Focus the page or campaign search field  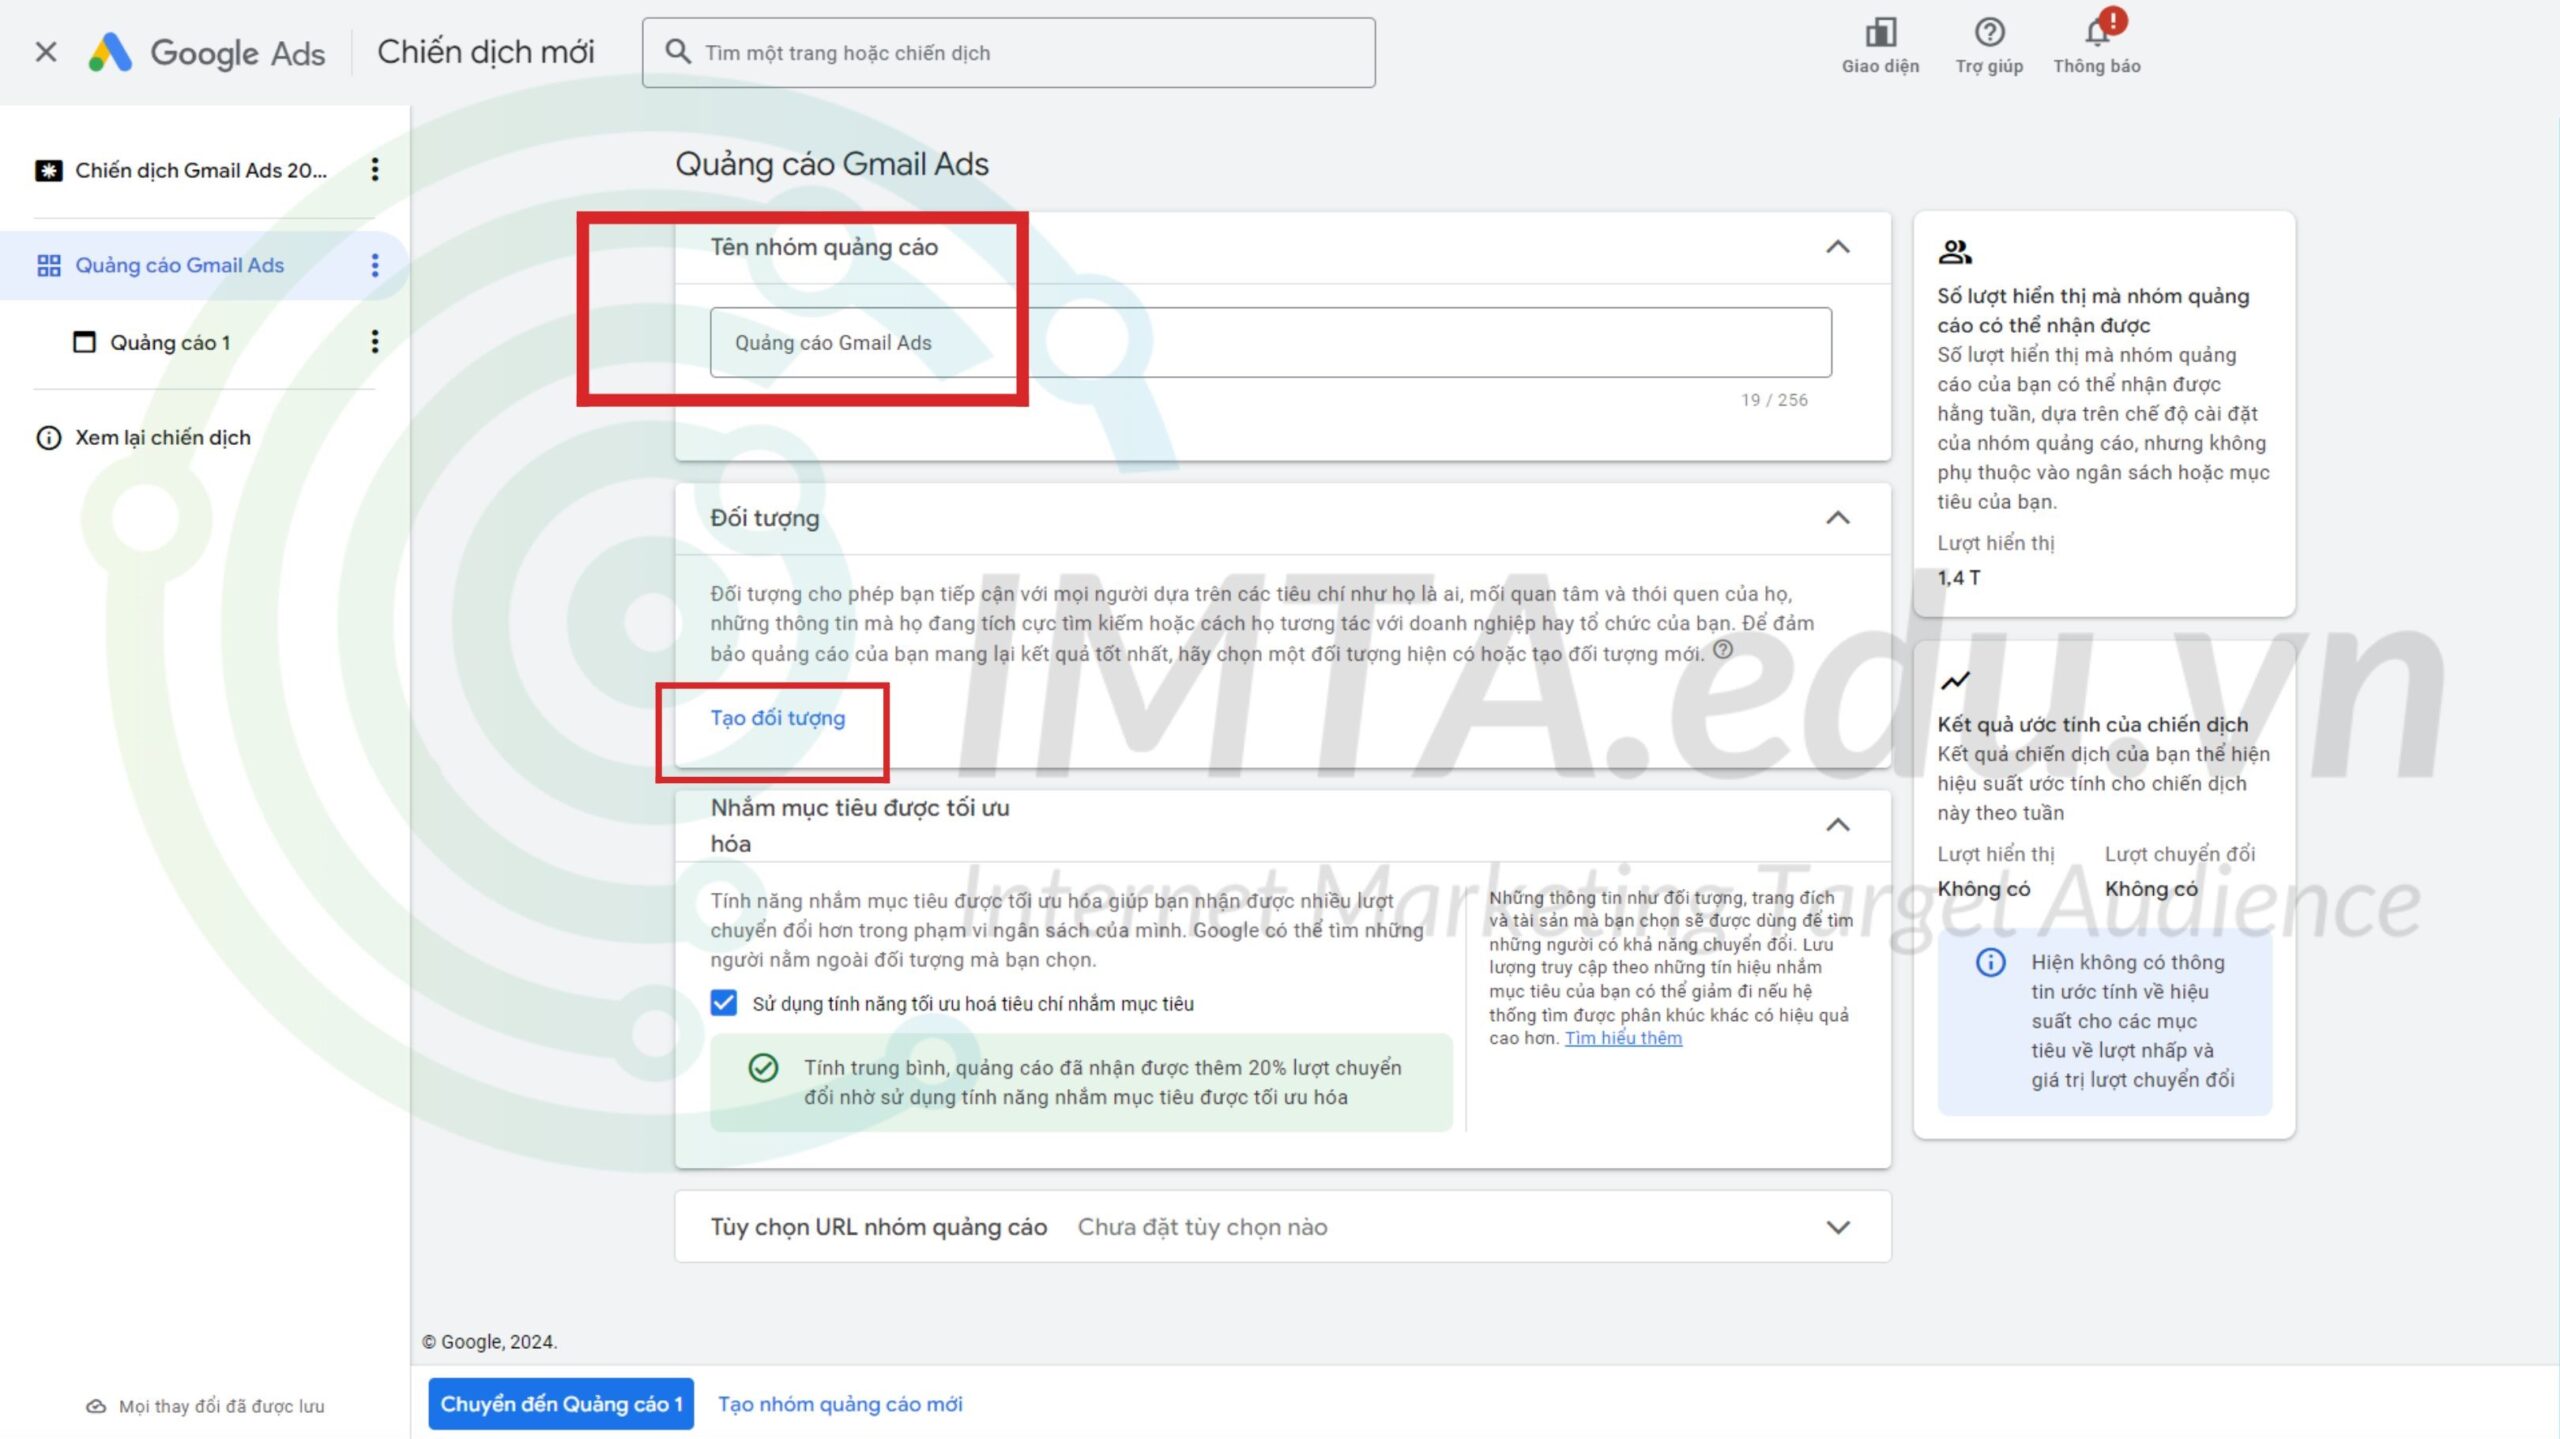pos(1008,52)
